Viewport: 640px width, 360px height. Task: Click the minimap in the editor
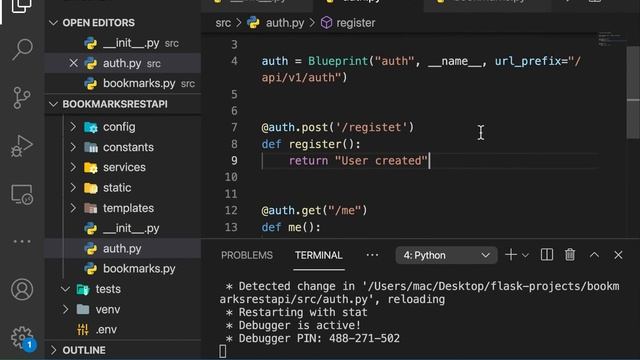coord(612,39)
